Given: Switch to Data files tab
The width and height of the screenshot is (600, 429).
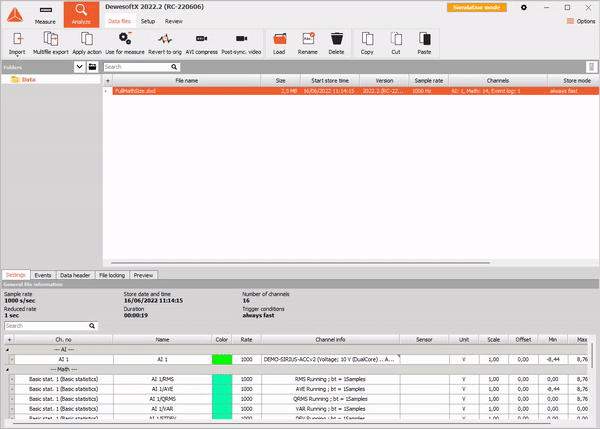Looking at the screenshot, I should click(119, 21).
